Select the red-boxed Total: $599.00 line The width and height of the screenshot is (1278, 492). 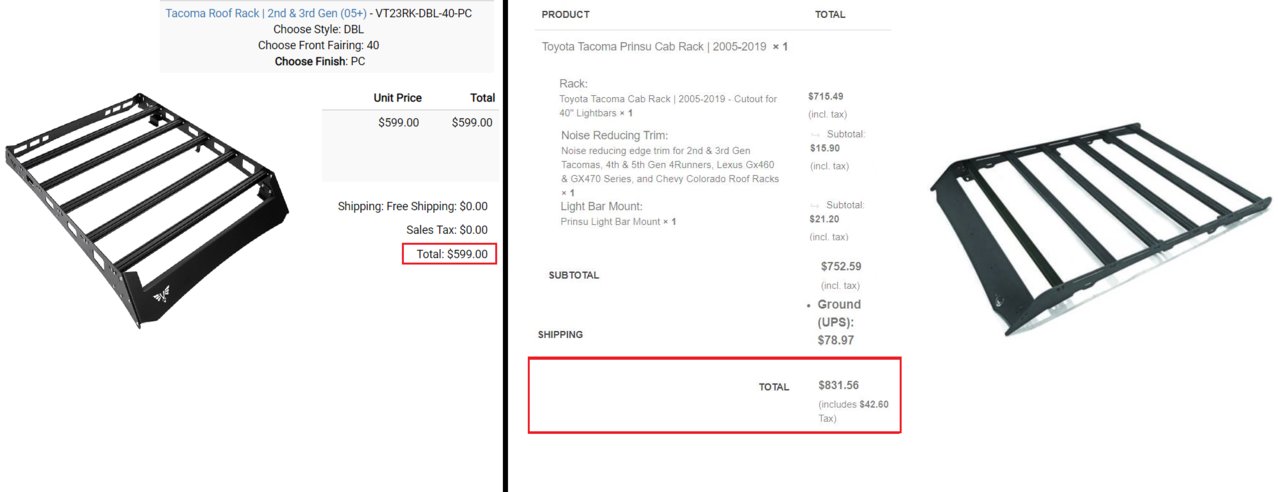coord(449,254)
